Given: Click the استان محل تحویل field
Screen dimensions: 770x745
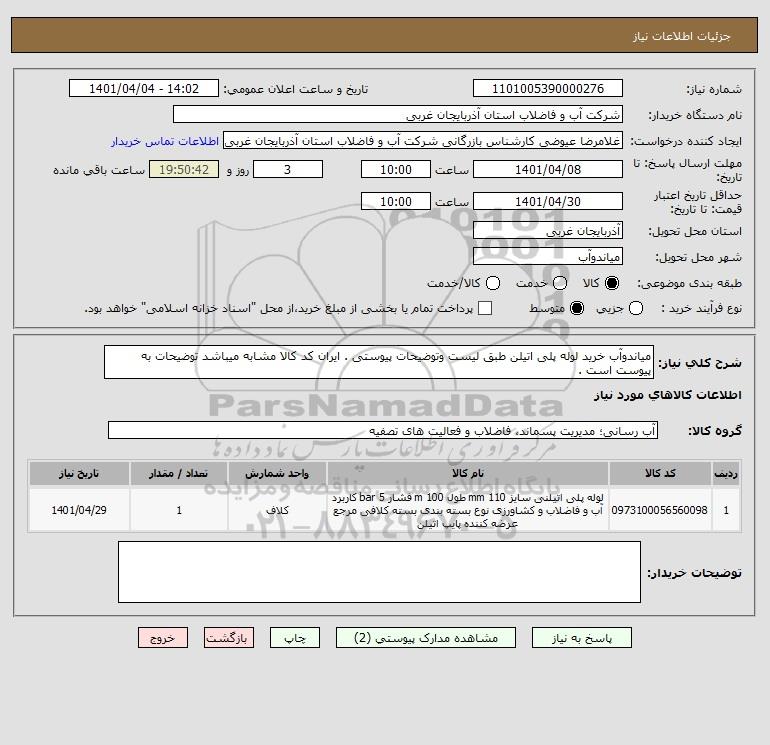Looking at the screenshot, I should tap(548, 230).
